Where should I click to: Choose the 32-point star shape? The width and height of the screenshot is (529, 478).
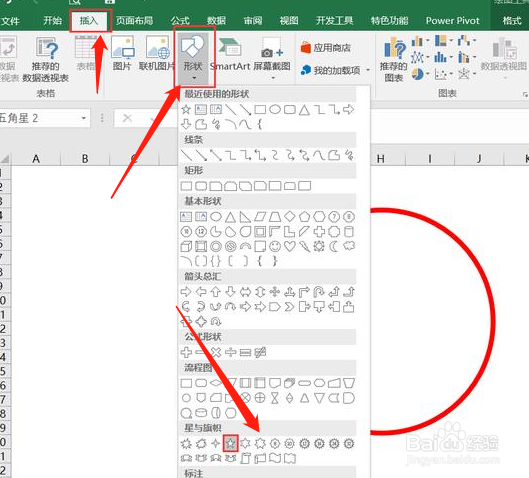pos(349,443)
